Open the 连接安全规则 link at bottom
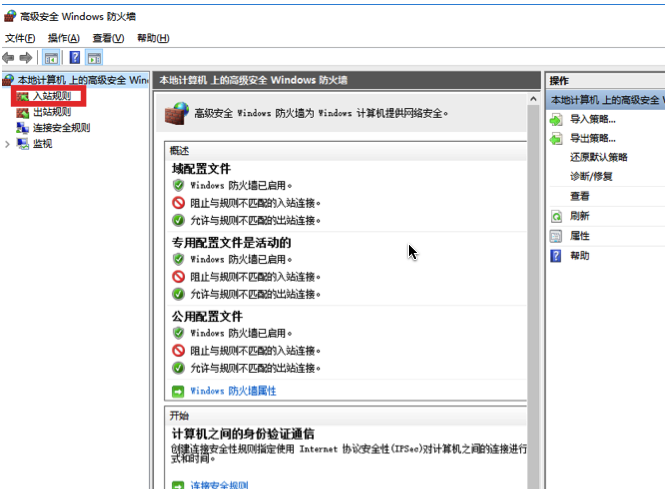 (219, 485)
